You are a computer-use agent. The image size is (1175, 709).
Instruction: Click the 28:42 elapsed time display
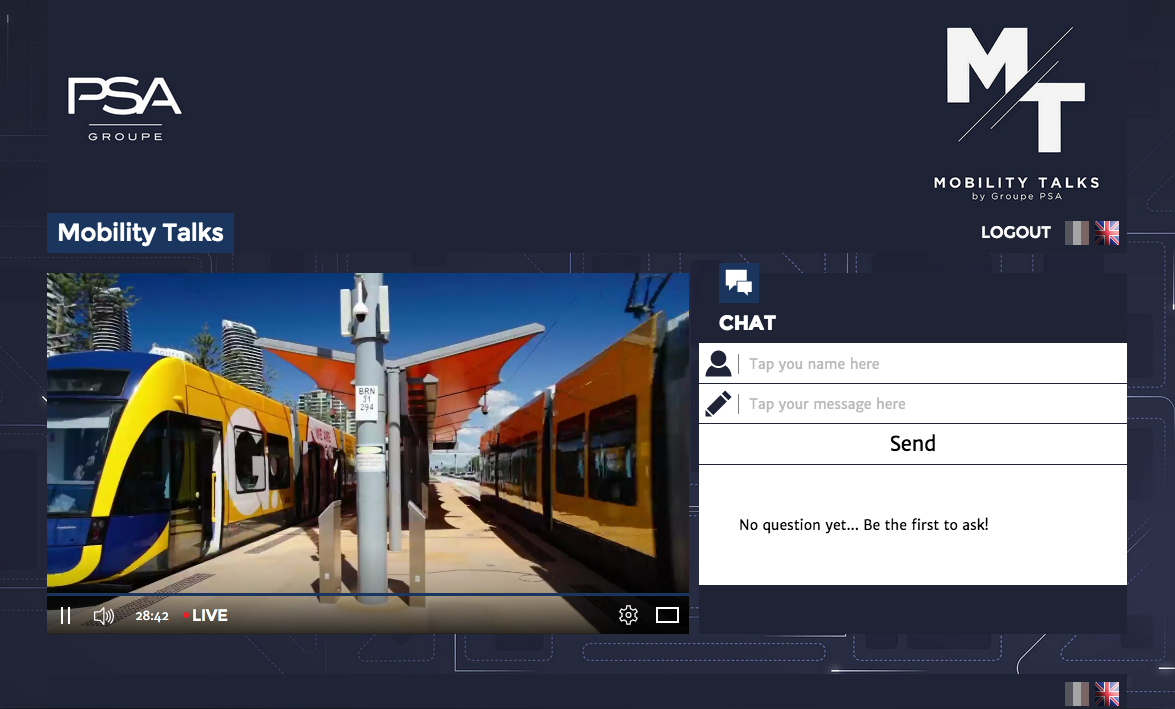[151, 616]
